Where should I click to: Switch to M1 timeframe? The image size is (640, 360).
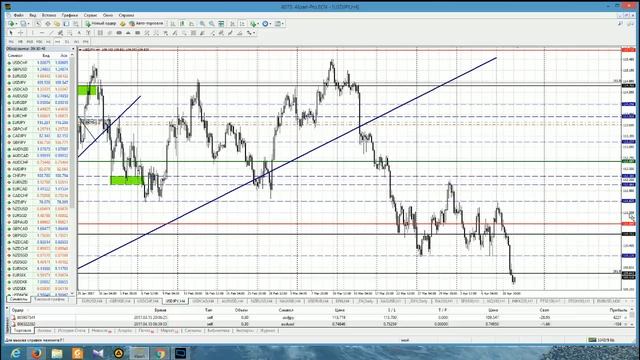[x=11, y=42]
